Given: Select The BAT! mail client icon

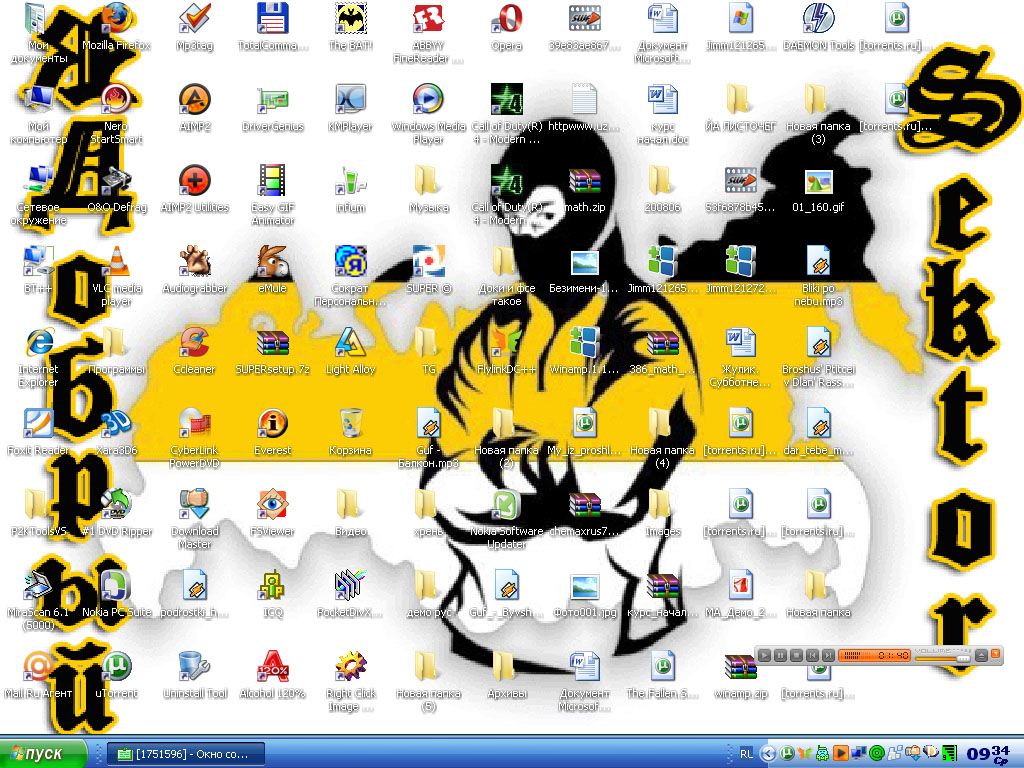Looking at the screenshot, I should (x=351, y=27).
